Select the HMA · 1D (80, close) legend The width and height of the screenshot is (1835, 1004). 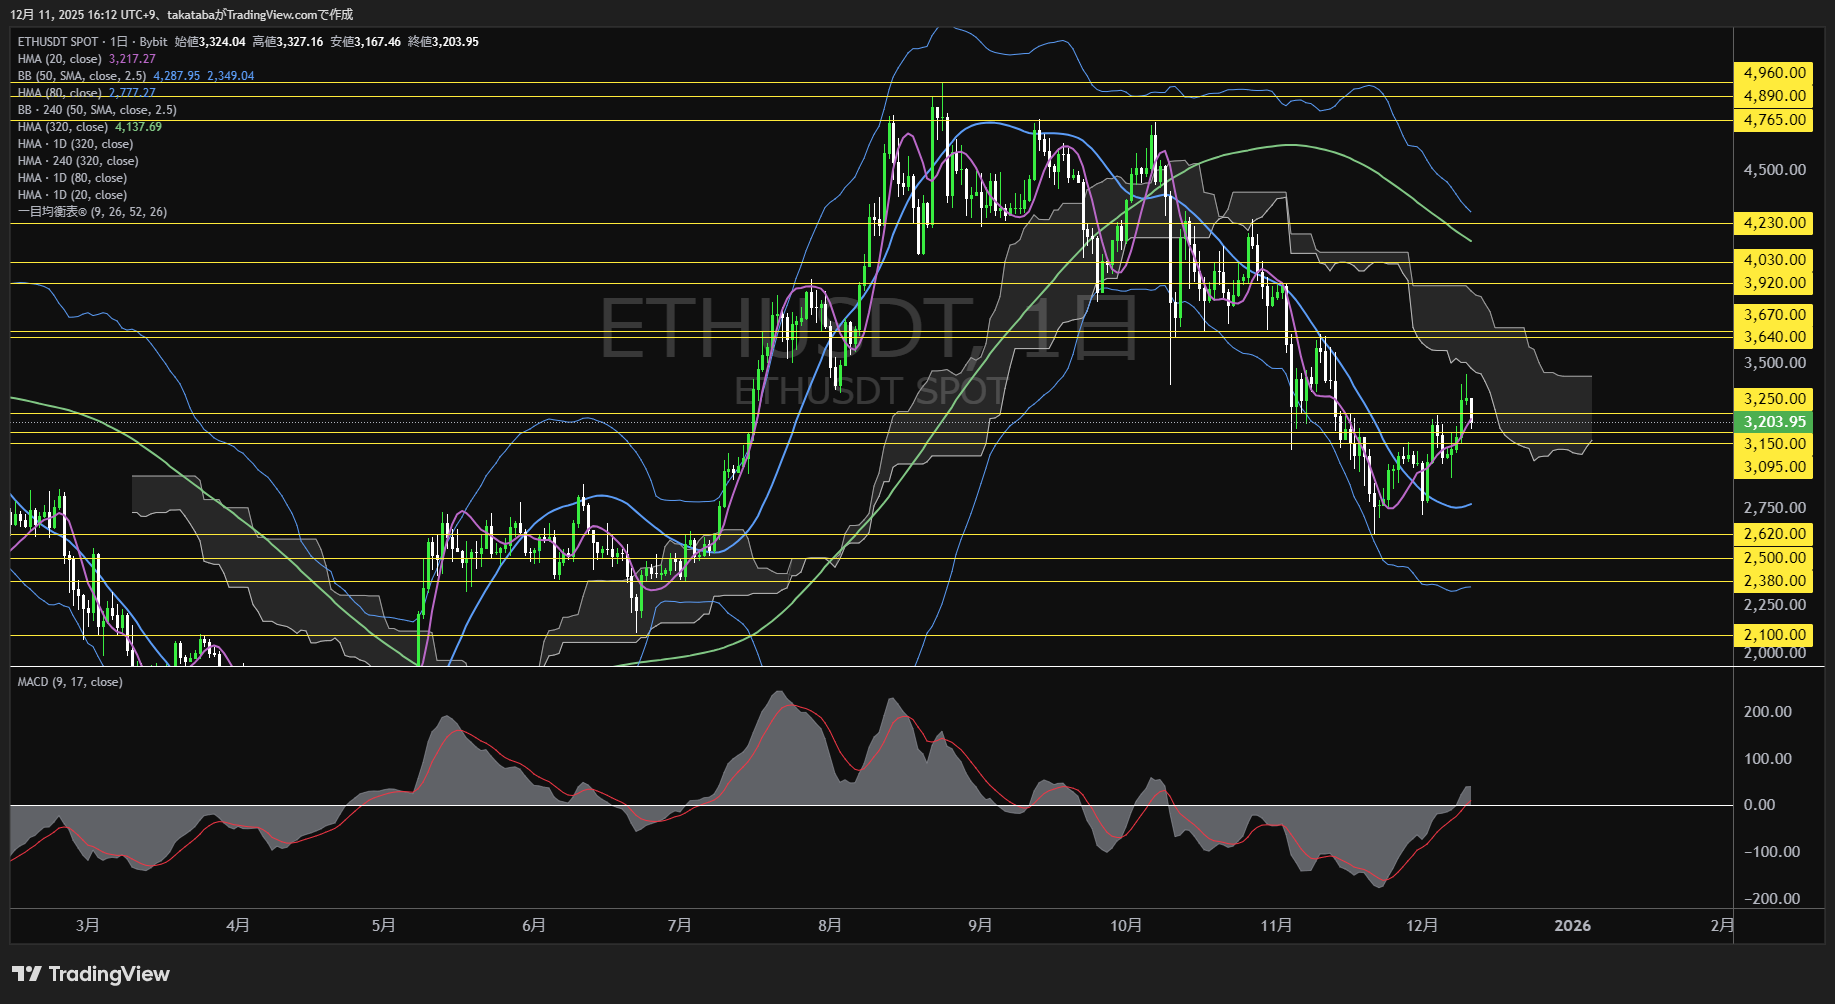[72, 178]
